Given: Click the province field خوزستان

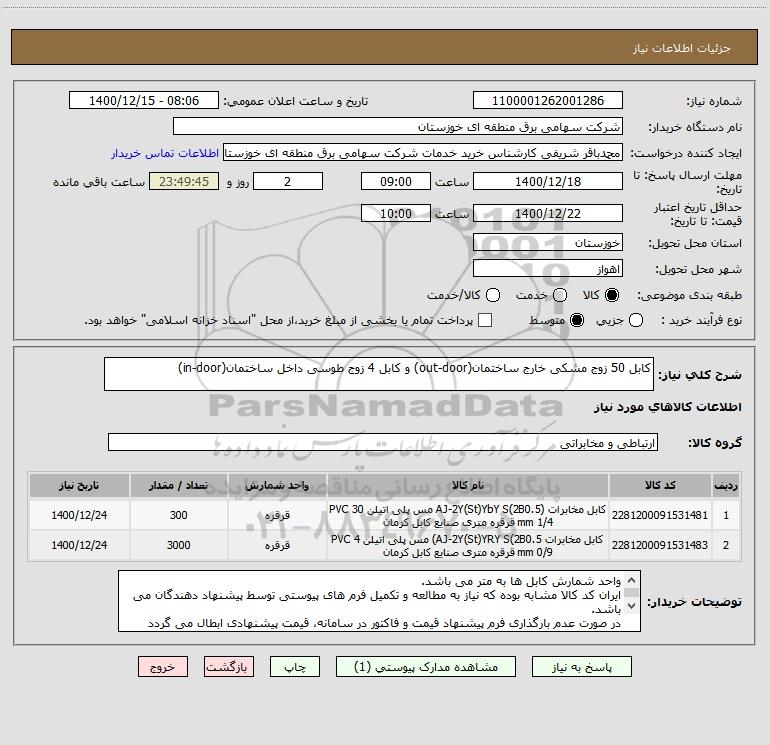Looking at the screenshot, I should coord(548,242).
